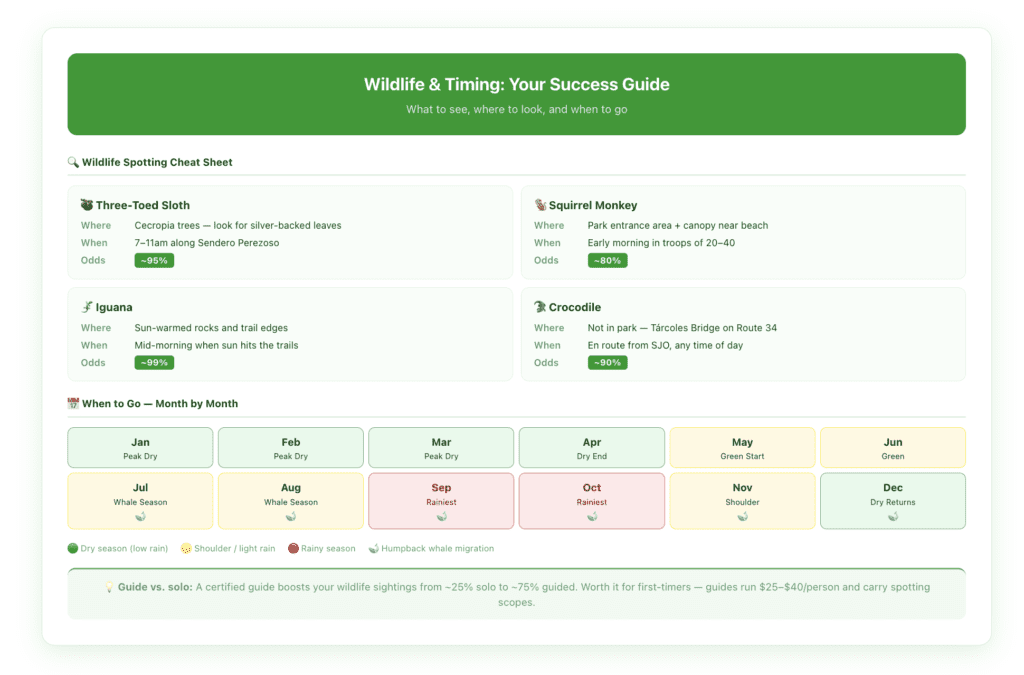1024x675 pixels.
Task: Select the Sep Rainiest month cell
Action: (x=441, y=500)
